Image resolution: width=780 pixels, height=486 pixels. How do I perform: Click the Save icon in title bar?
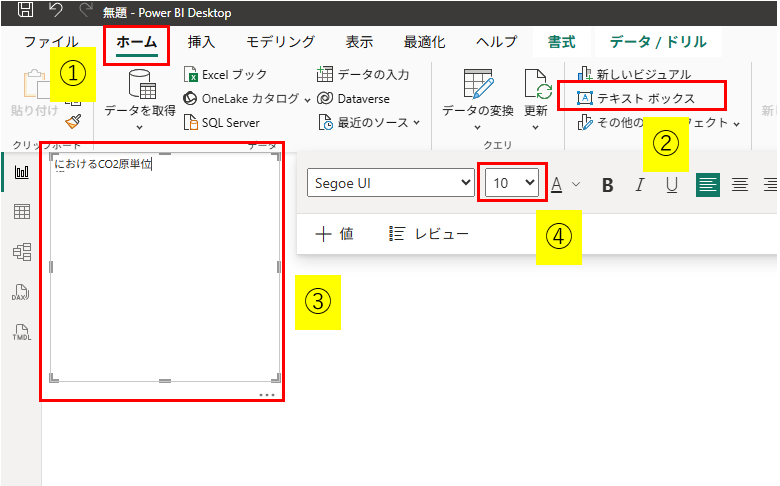point(25,10)
